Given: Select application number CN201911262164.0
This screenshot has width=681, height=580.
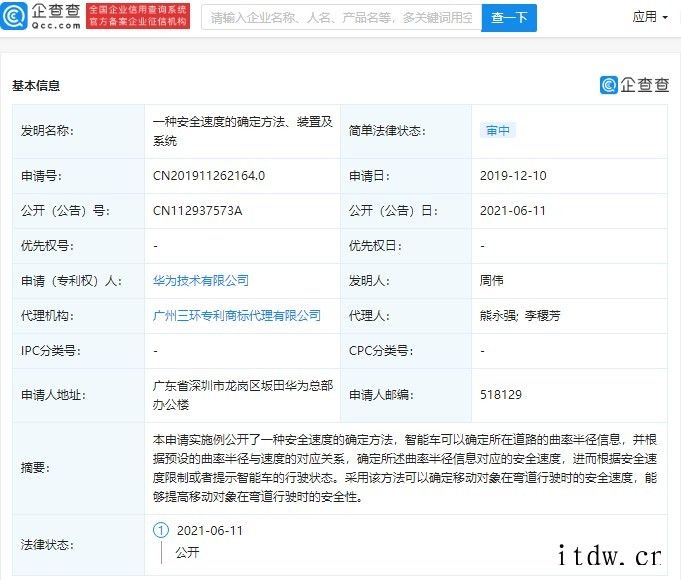Looking at the screenshot, I should click(209, 176).
